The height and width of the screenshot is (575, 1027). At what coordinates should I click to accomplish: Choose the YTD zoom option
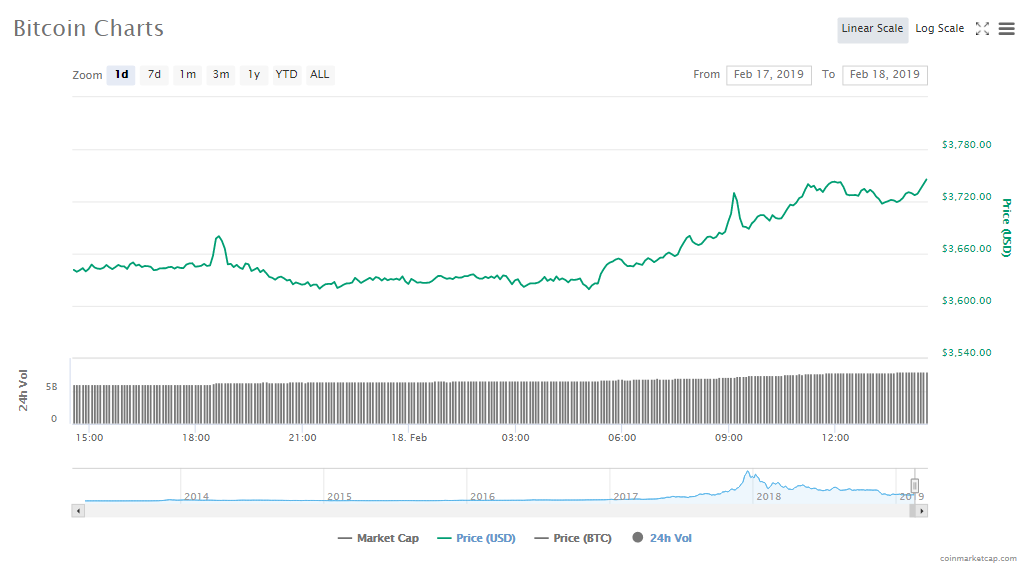287,75
